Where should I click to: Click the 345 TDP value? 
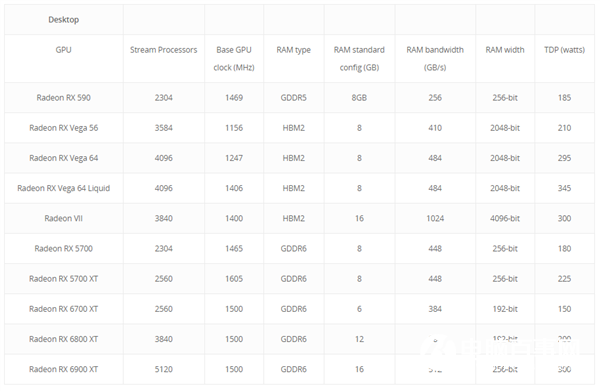[x=564, y=188]
